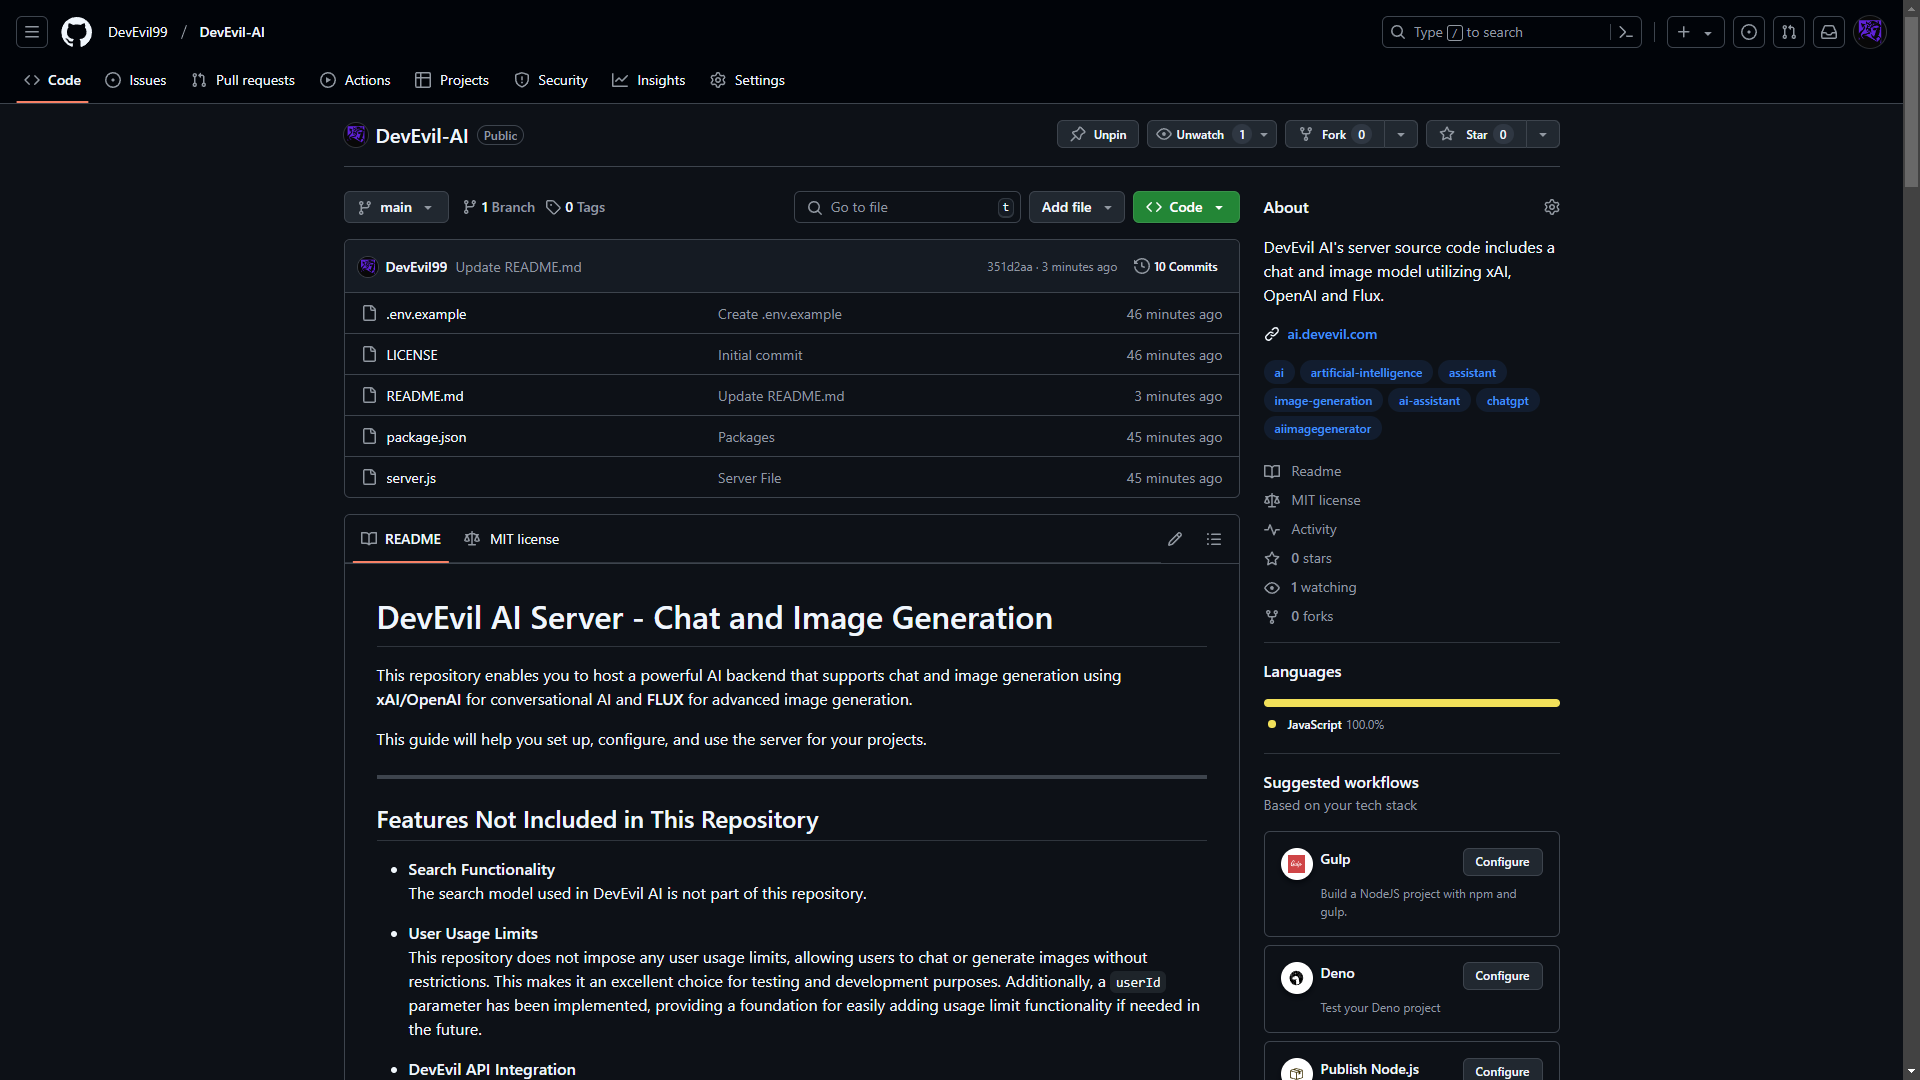Screen dimensions: 1920x1080
Task: Click the artificial-intelligence topic tag
Action: [1366, 371]
